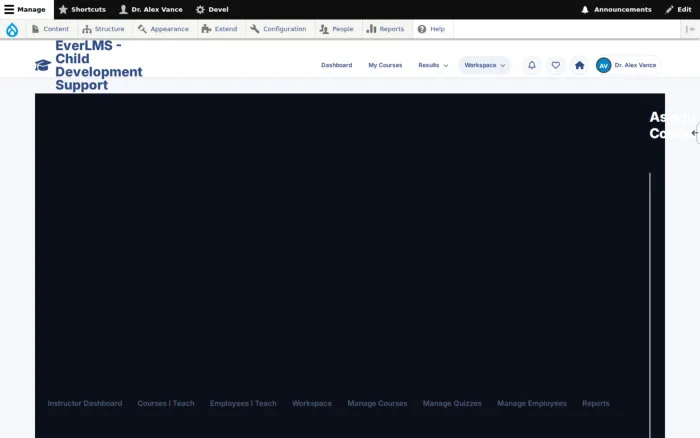
Task: Expand the Results dropdown menu
Action: [433, 65]
